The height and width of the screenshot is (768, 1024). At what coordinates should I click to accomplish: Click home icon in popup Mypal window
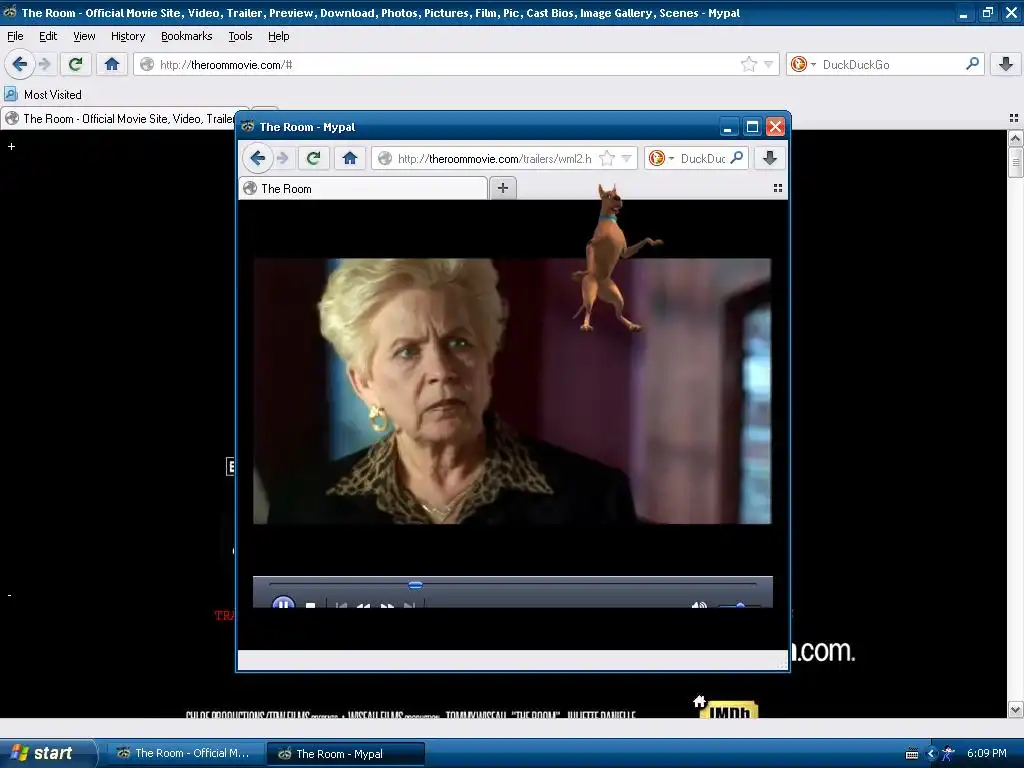point(350,158)
